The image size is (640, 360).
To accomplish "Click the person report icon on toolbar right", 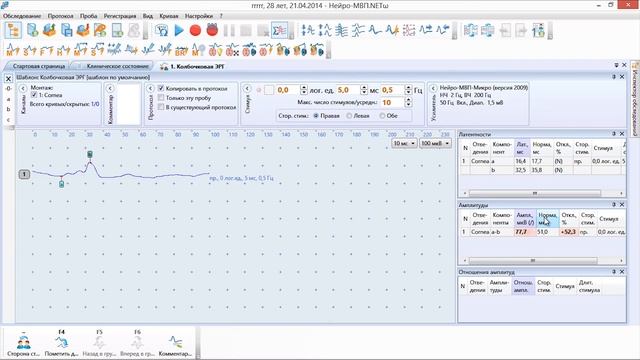I will 539,31.
